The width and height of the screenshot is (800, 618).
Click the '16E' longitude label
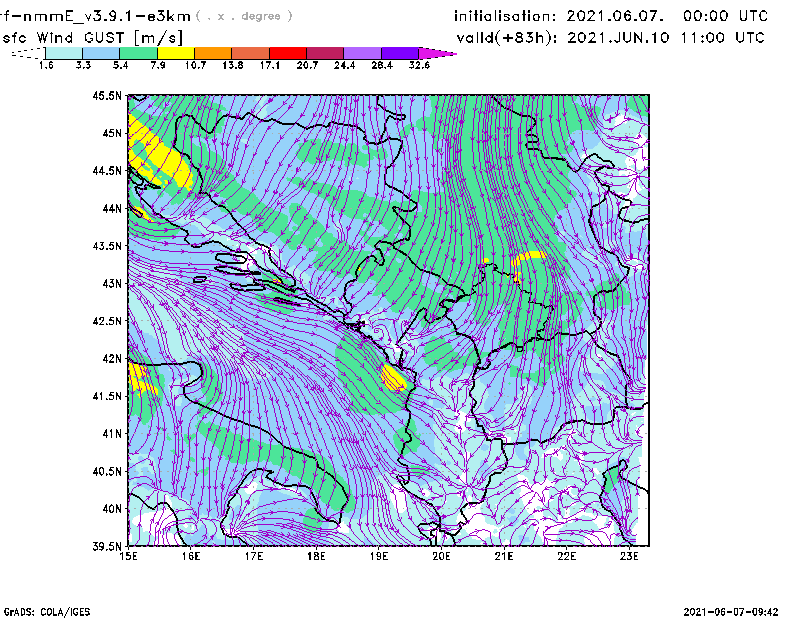(x=191, y=556)
